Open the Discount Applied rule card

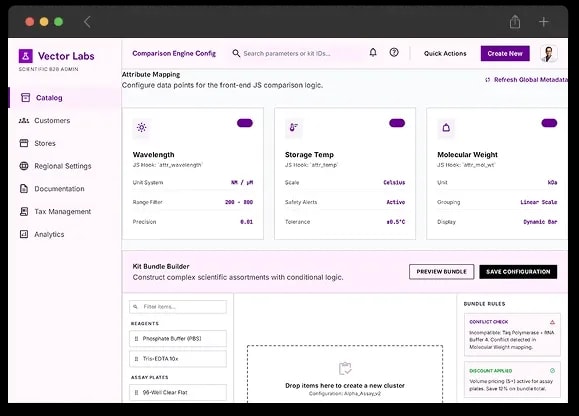(512, 379)
